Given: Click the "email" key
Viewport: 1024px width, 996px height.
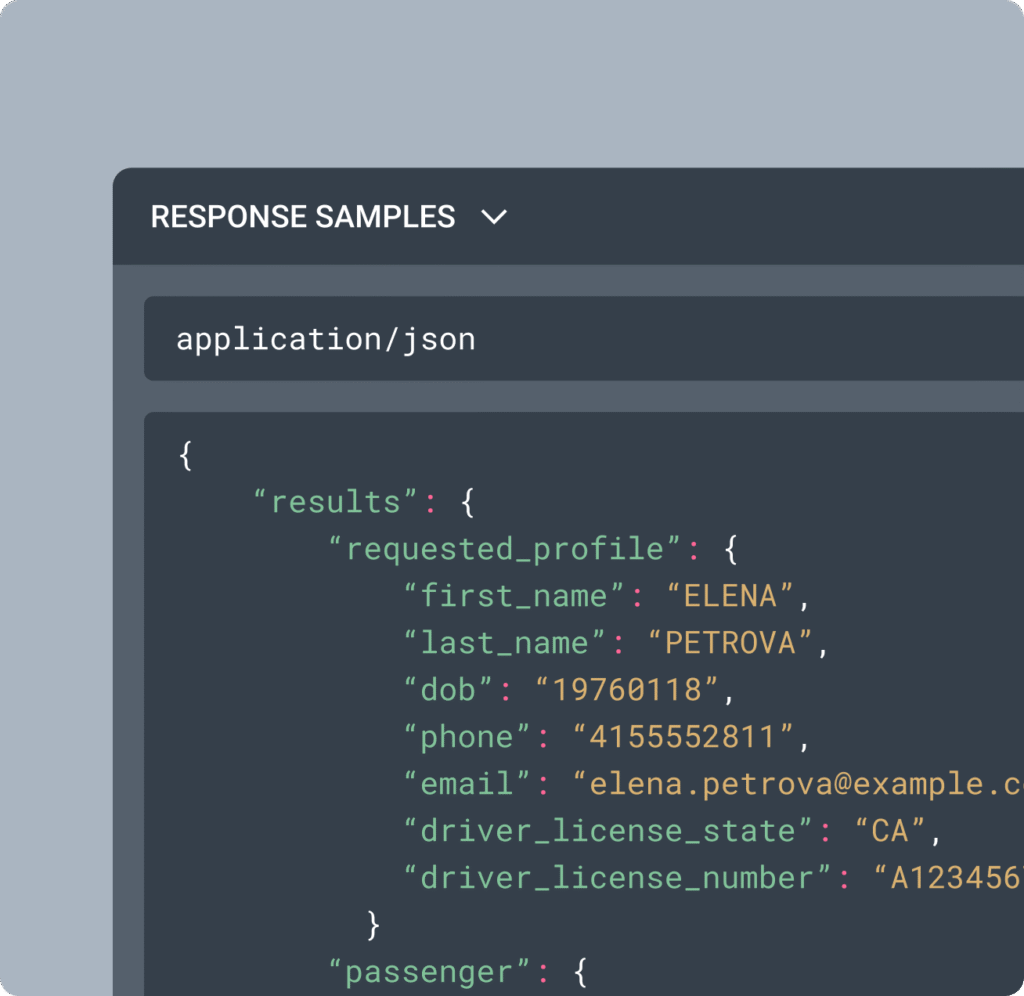Looking at the screenshot, I should pyautogui.click(x=467, y=784).
